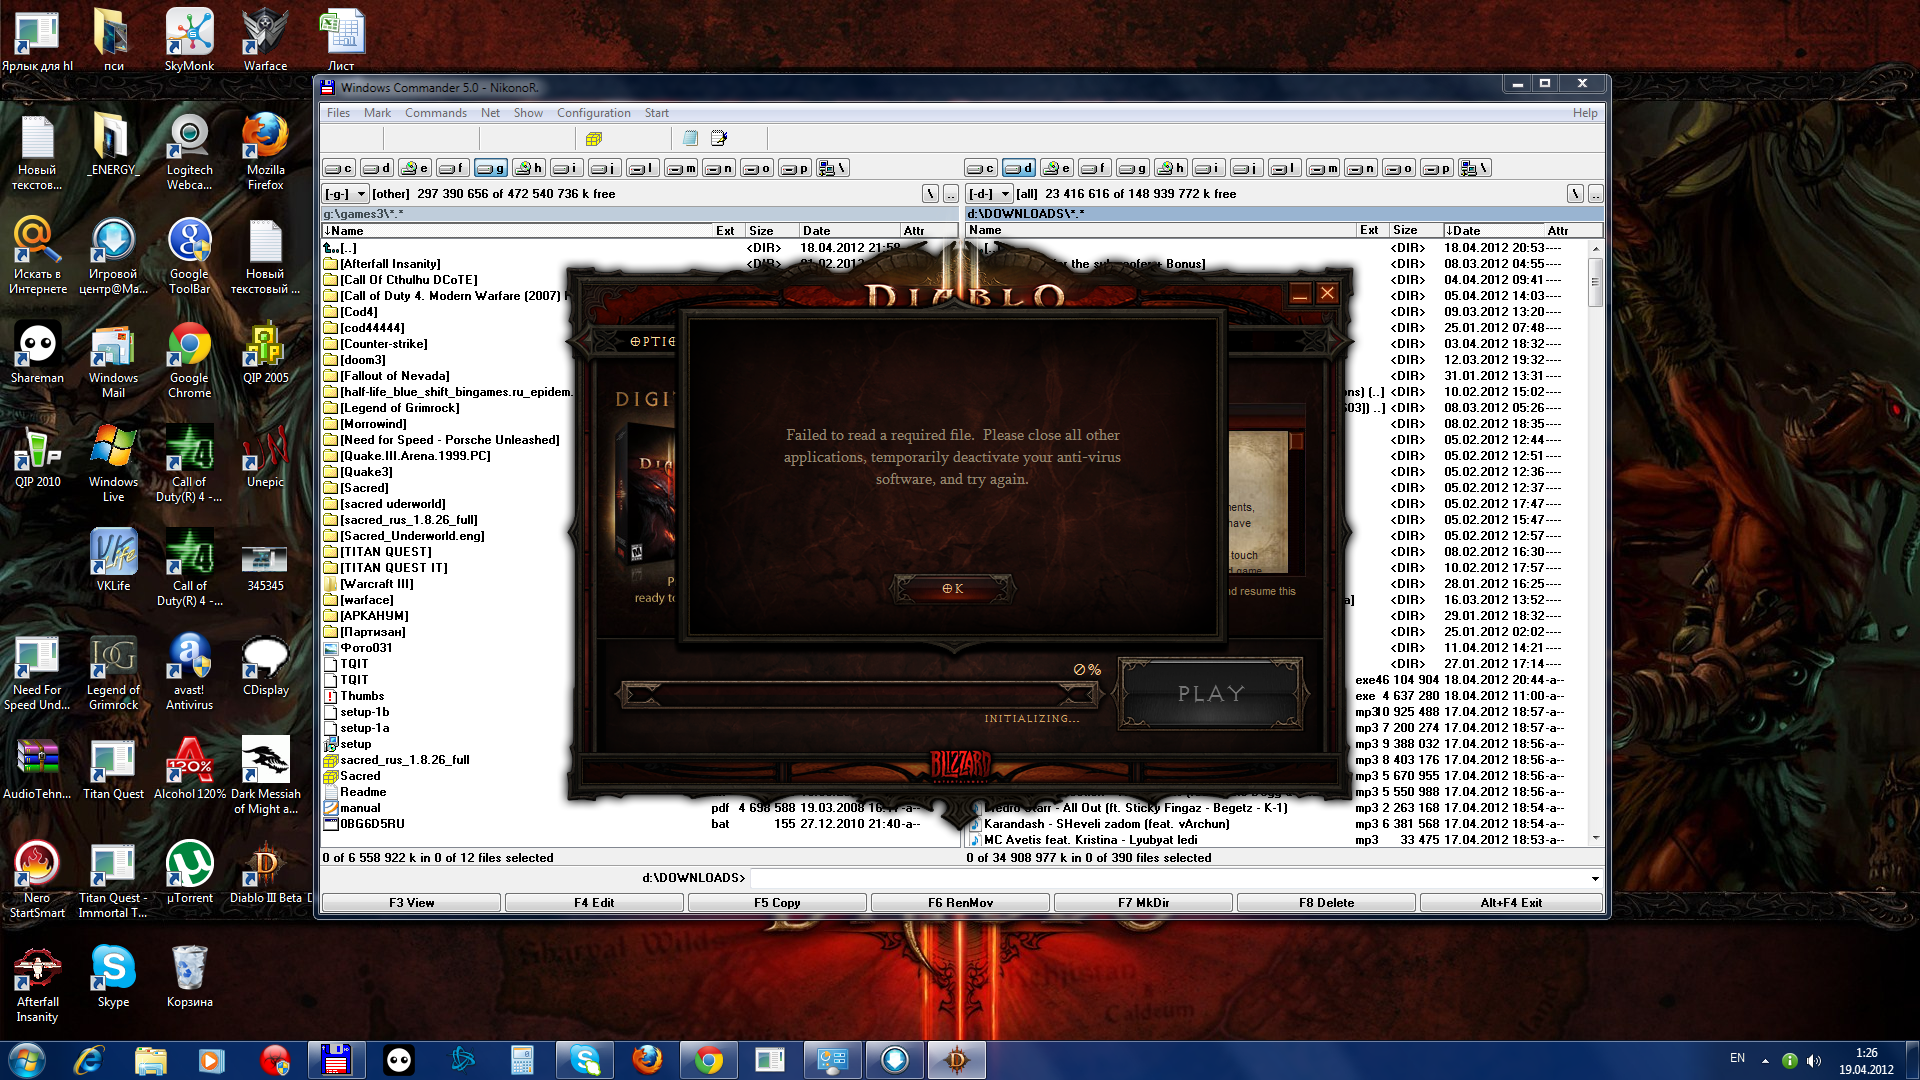
Task: Go to parent directory in left panel
Action: point(951,194)
